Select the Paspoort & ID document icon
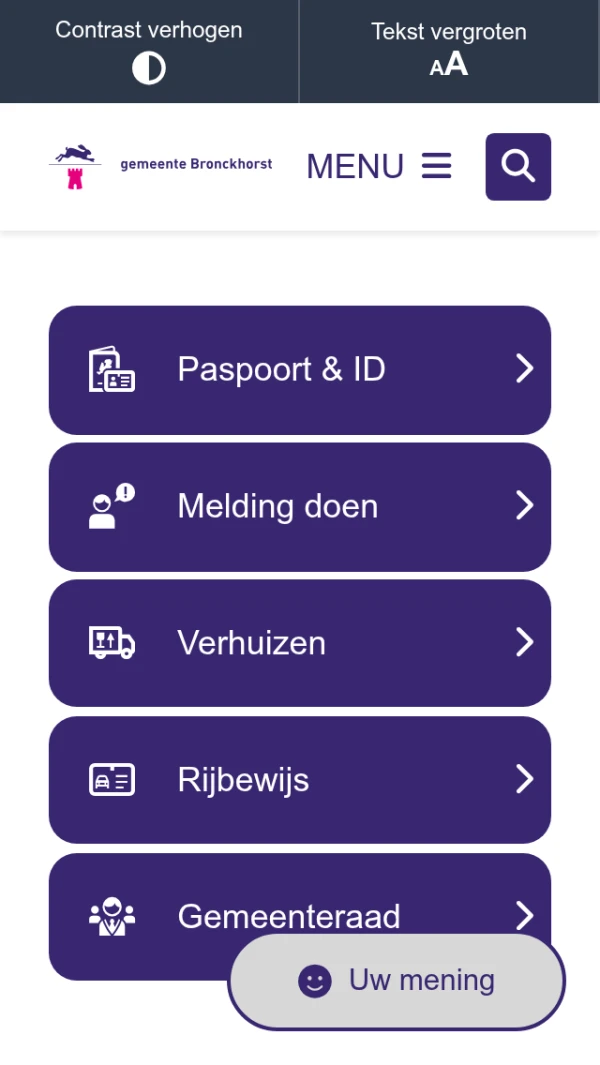The image size is (600, 1065). (x=111, y=369)
